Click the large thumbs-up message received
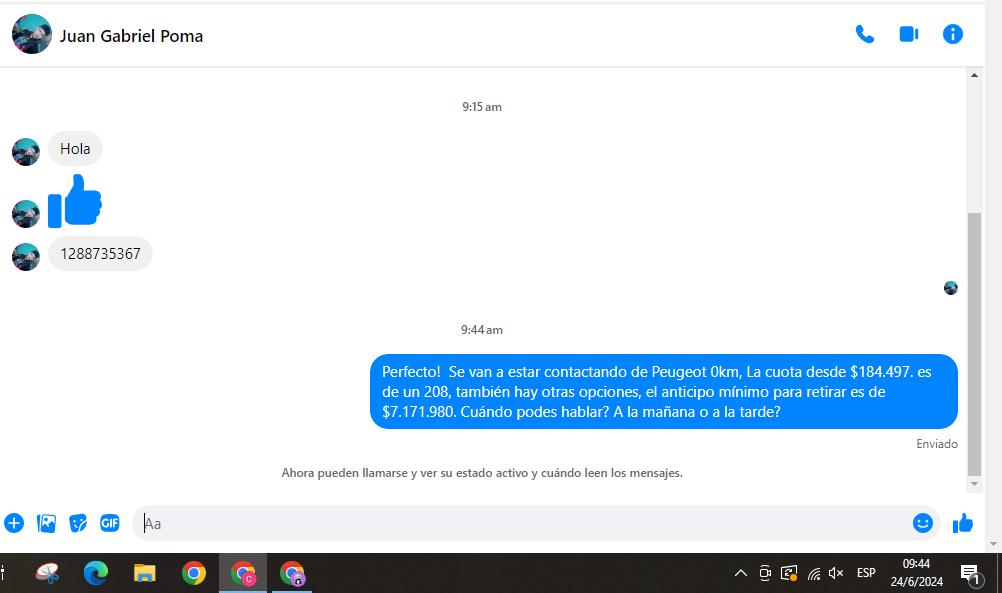This screenshot has width=1002, height=593. click(x=75, y=201)
